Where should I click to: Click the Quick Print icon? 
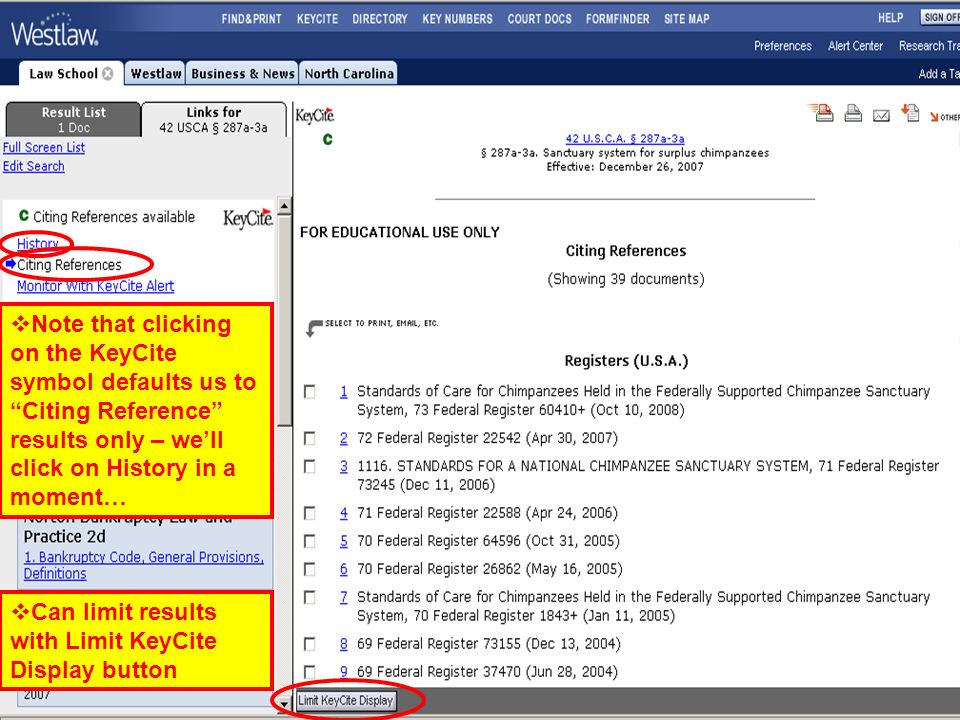point(820,113)
